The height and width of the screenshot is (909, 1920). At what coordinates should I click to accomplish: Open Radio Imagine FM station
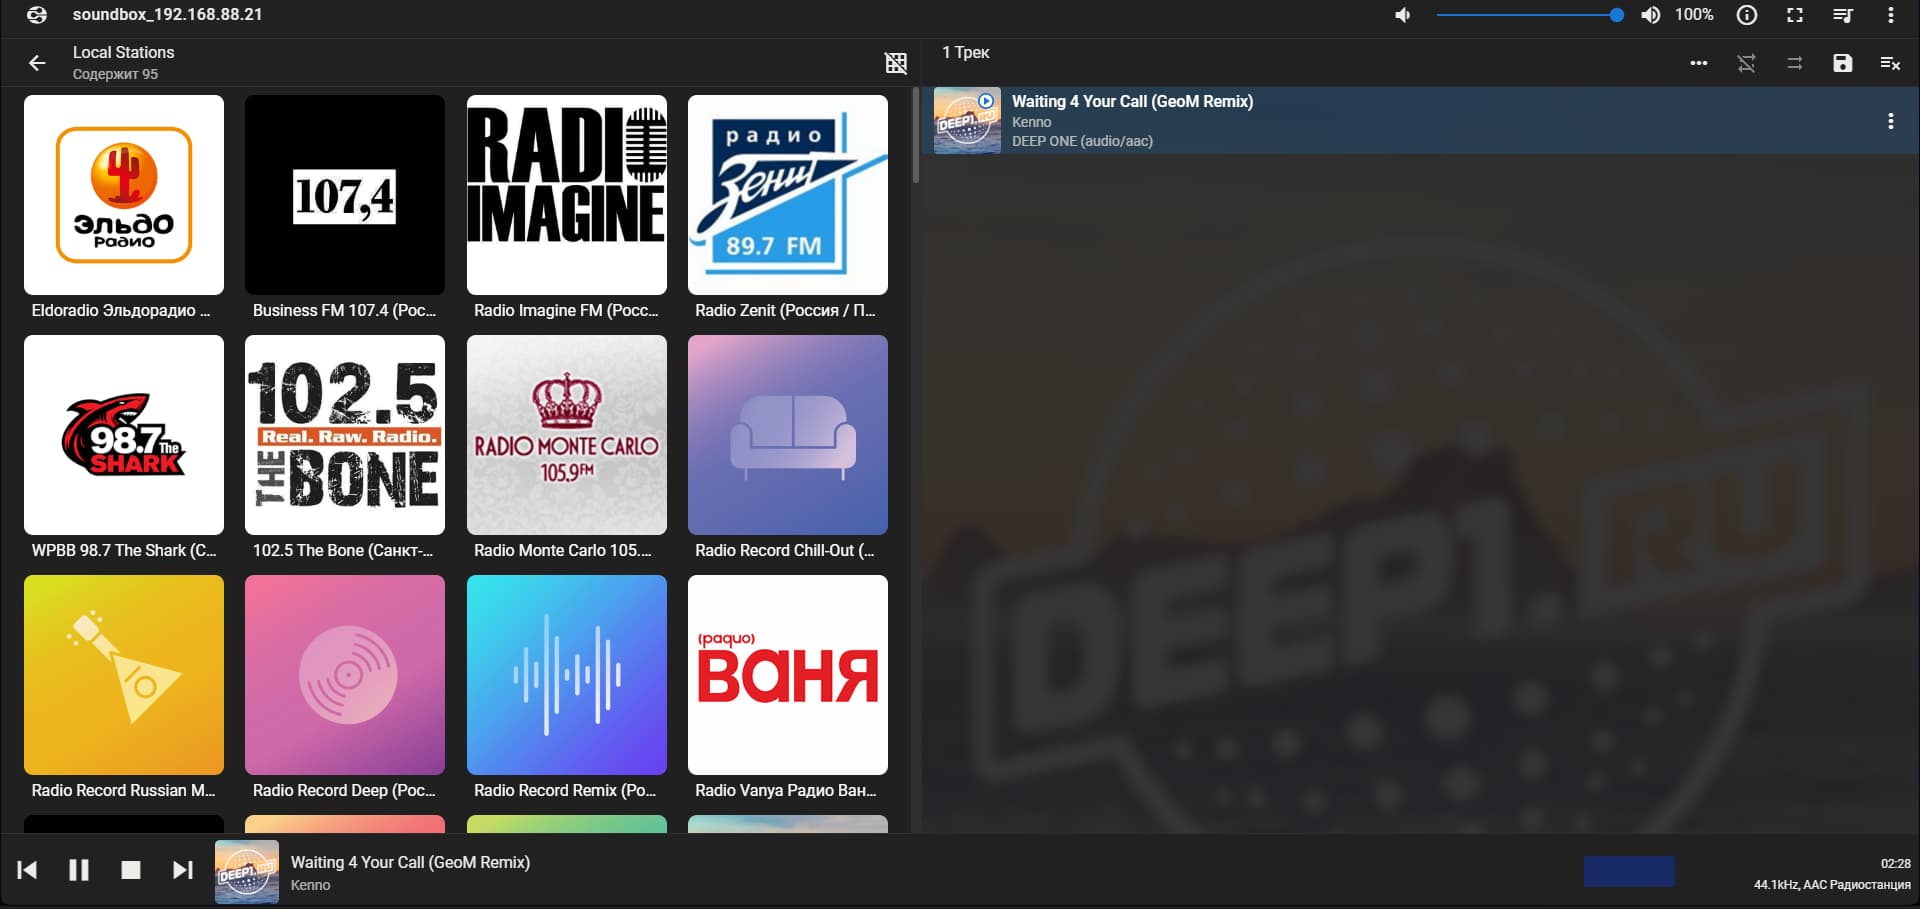[567, 195]
